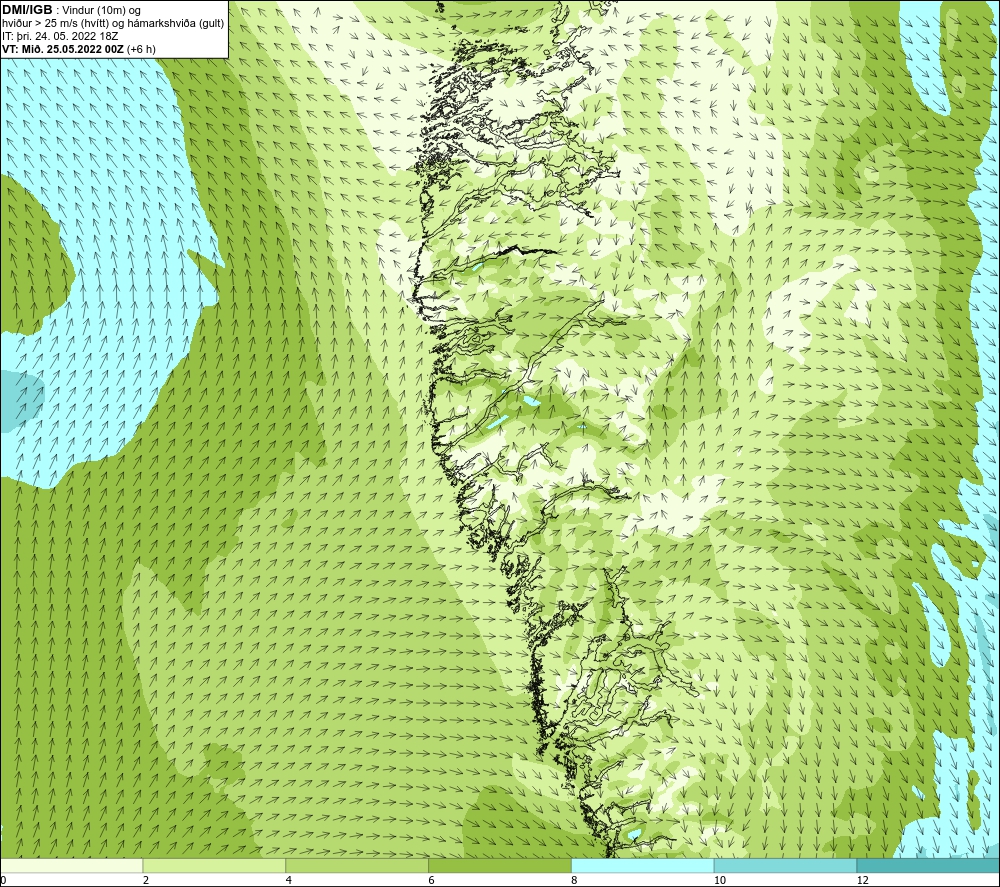Click the legend value label 2

(146, 880)
